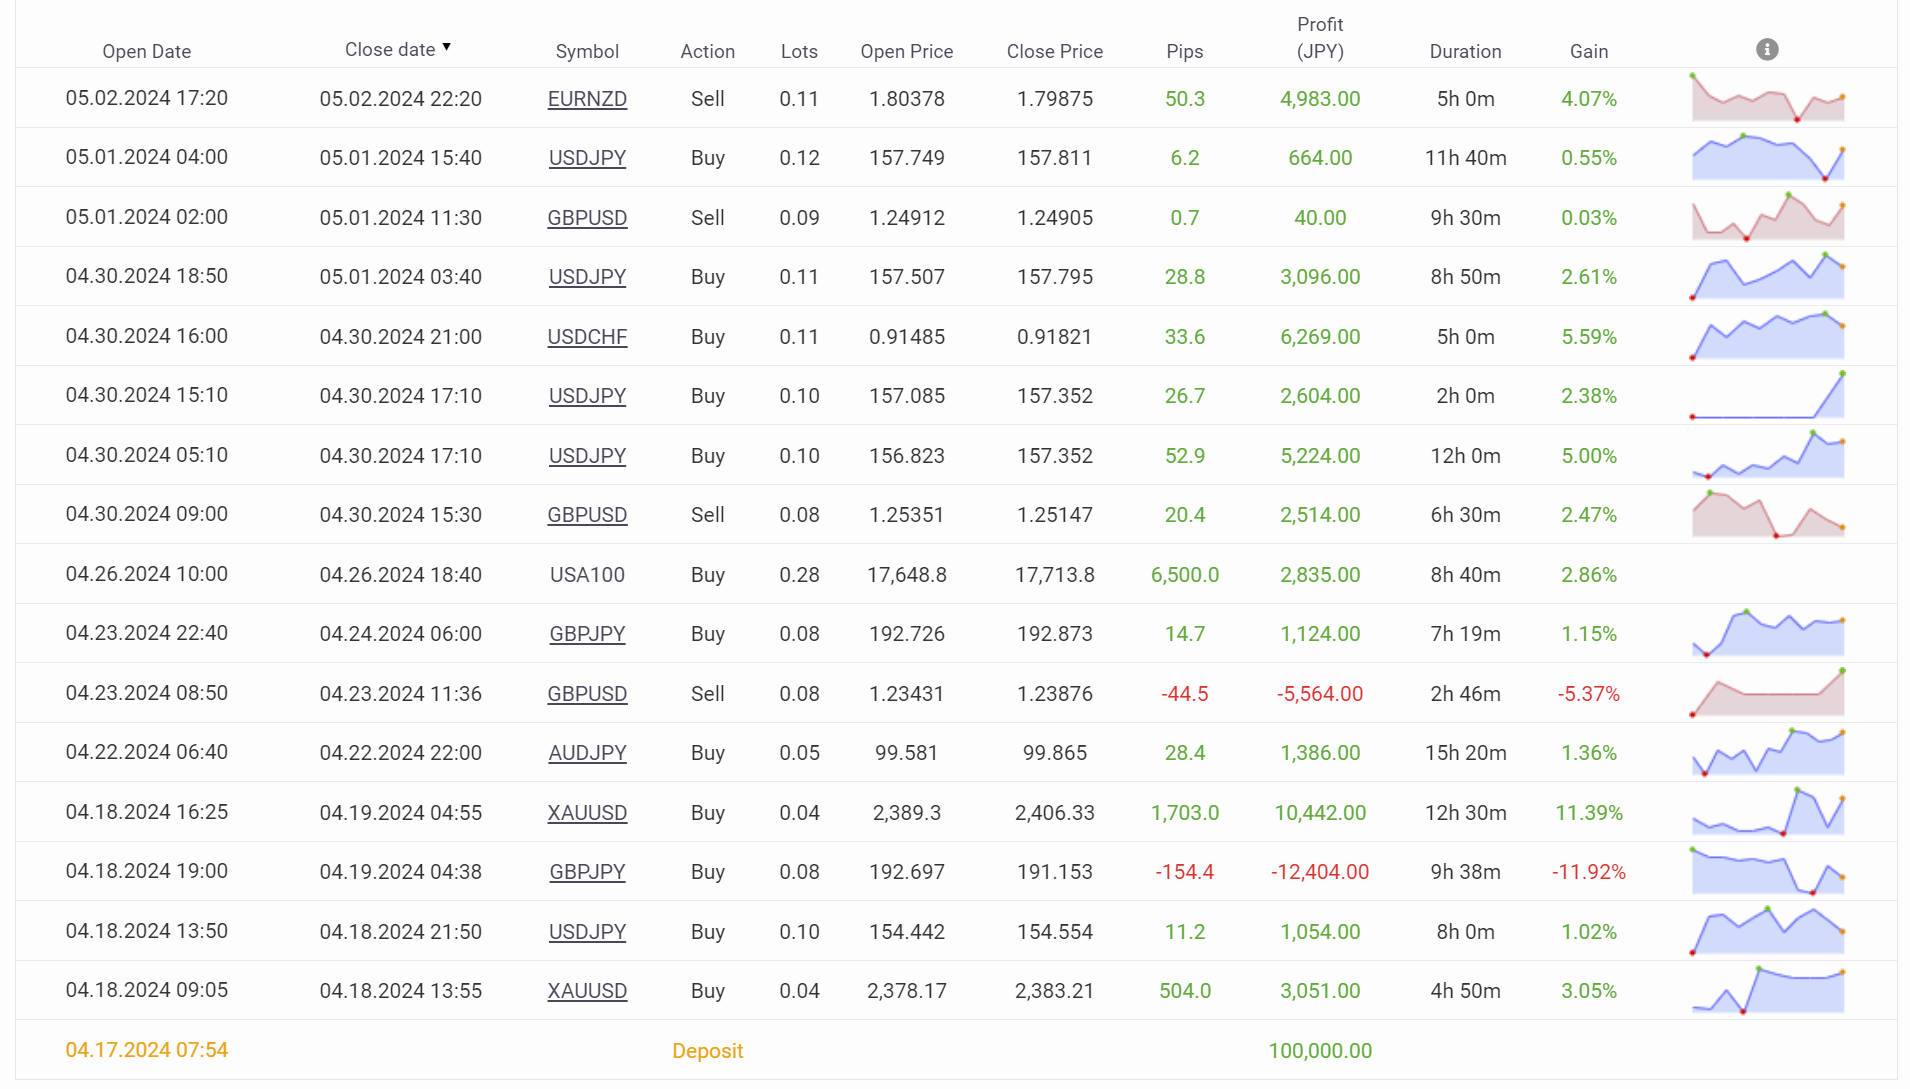1910x1089 pixels.
Task: Click the USDCHF trade sparkline chart
Action: pyautogui.click(x=1767, y=337)
